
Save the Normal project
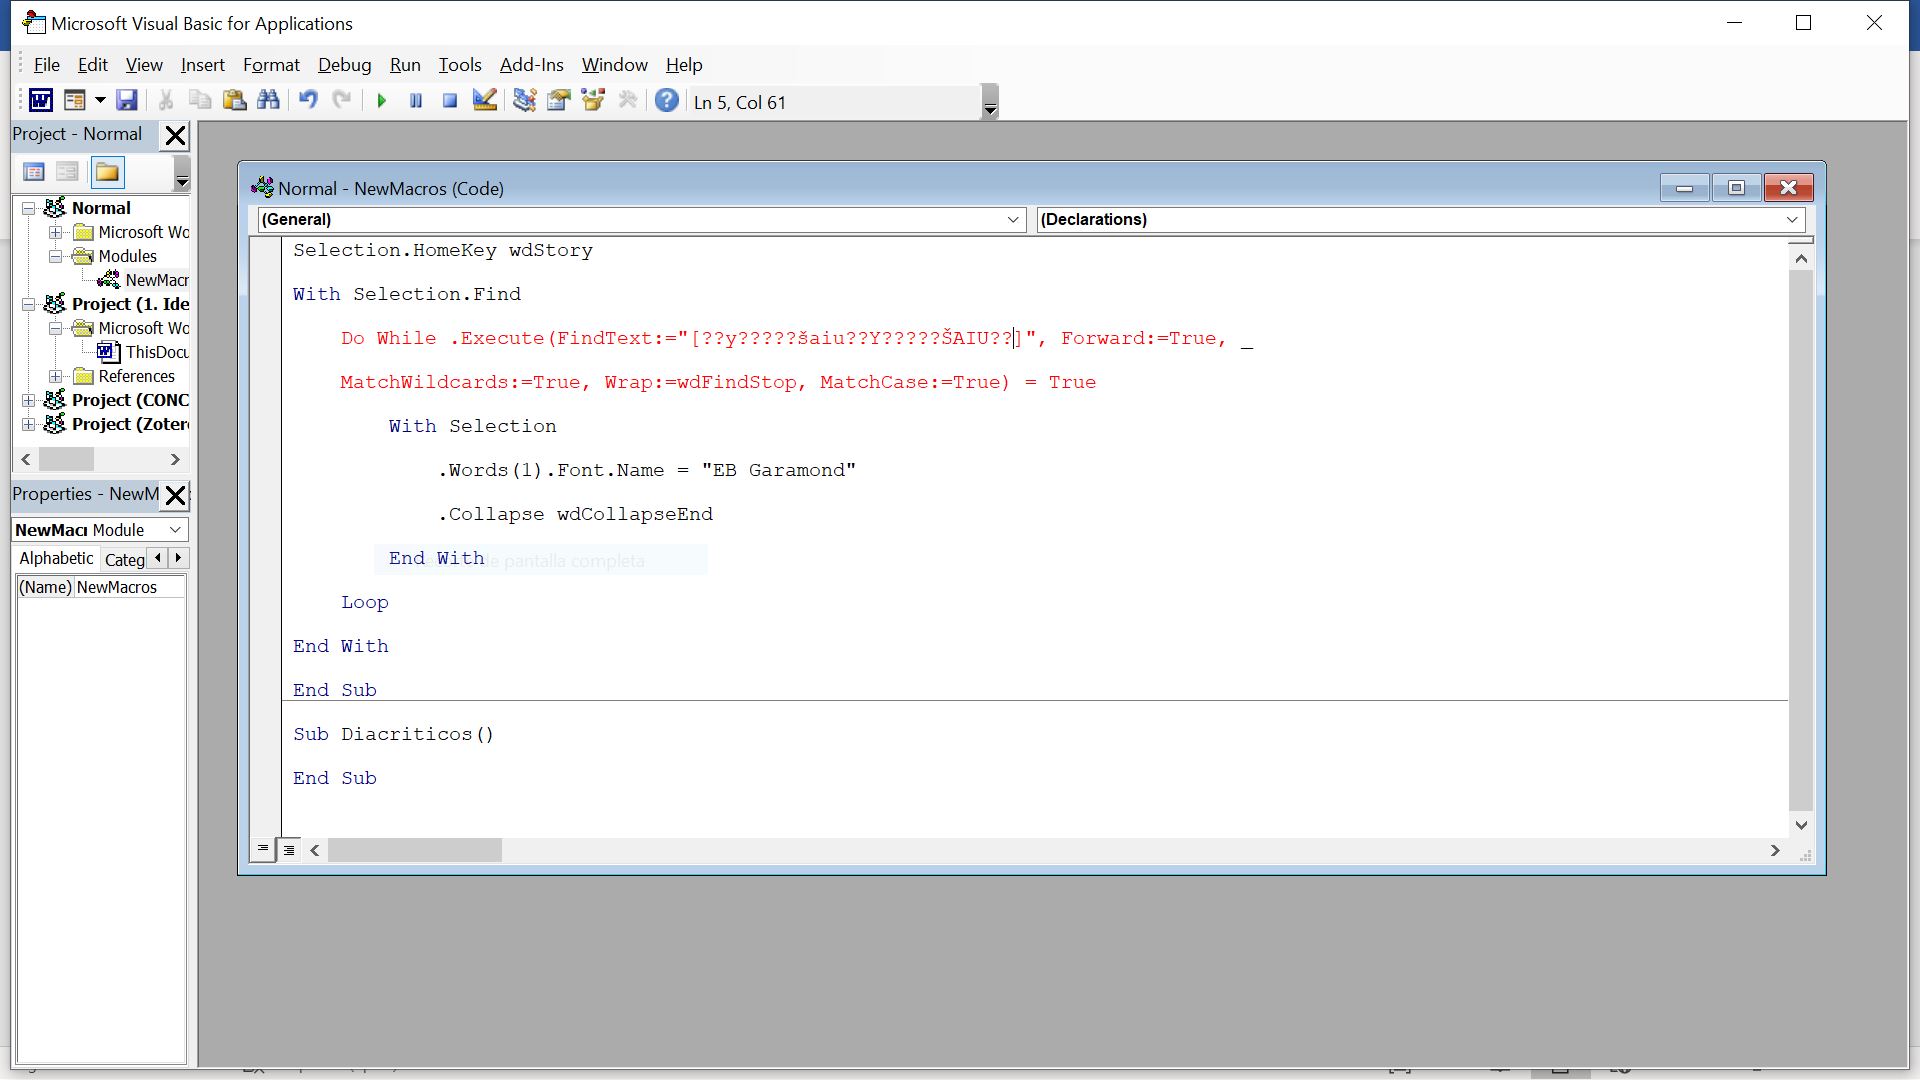coord(127,101)
